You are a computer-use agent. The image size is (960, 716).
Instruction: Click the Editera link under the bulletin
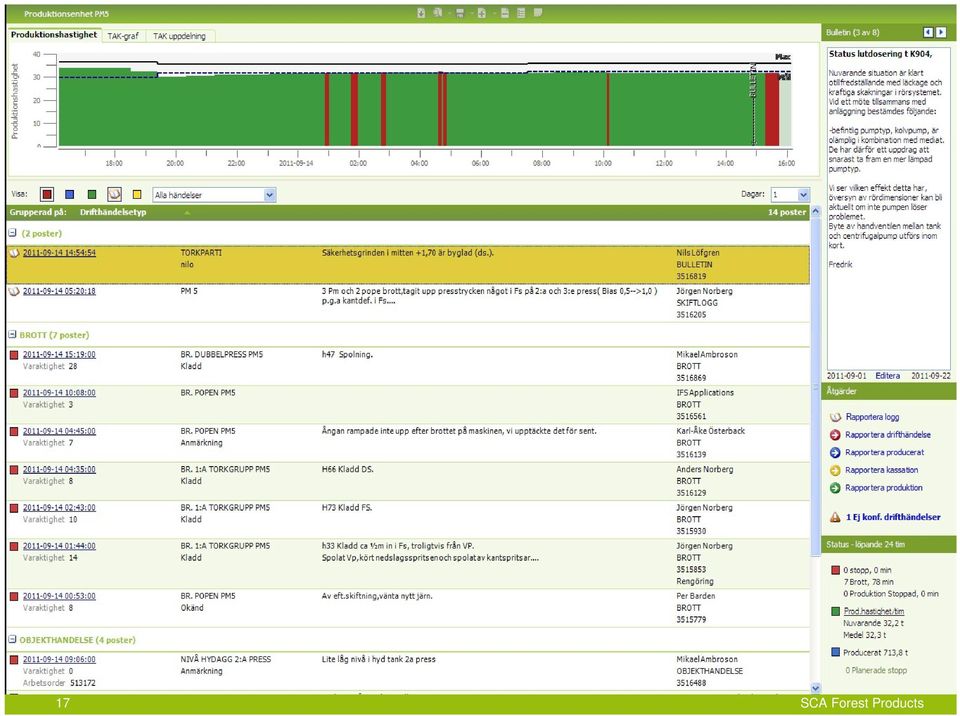coord(887,376)
